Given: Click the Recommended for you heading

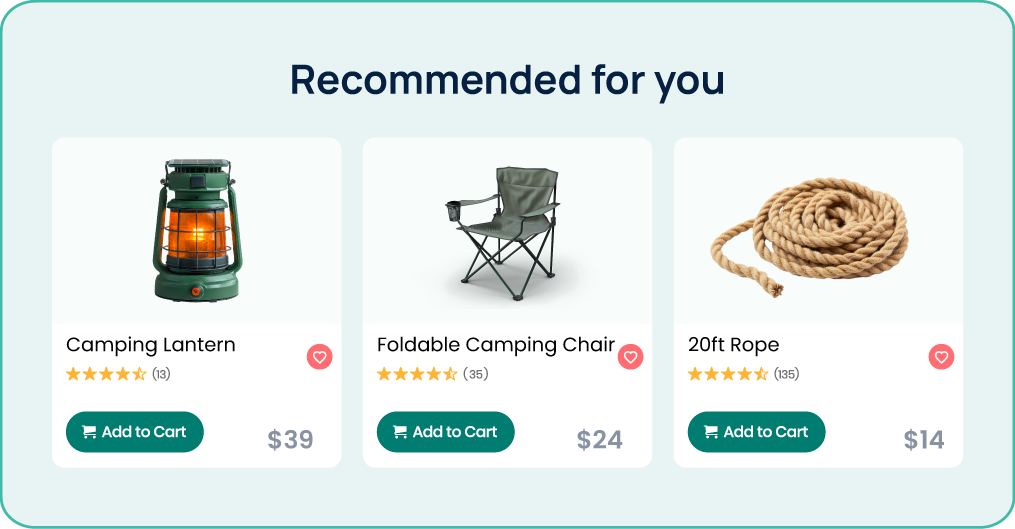Looking at the screenshot, I should (x=507, y=80).
